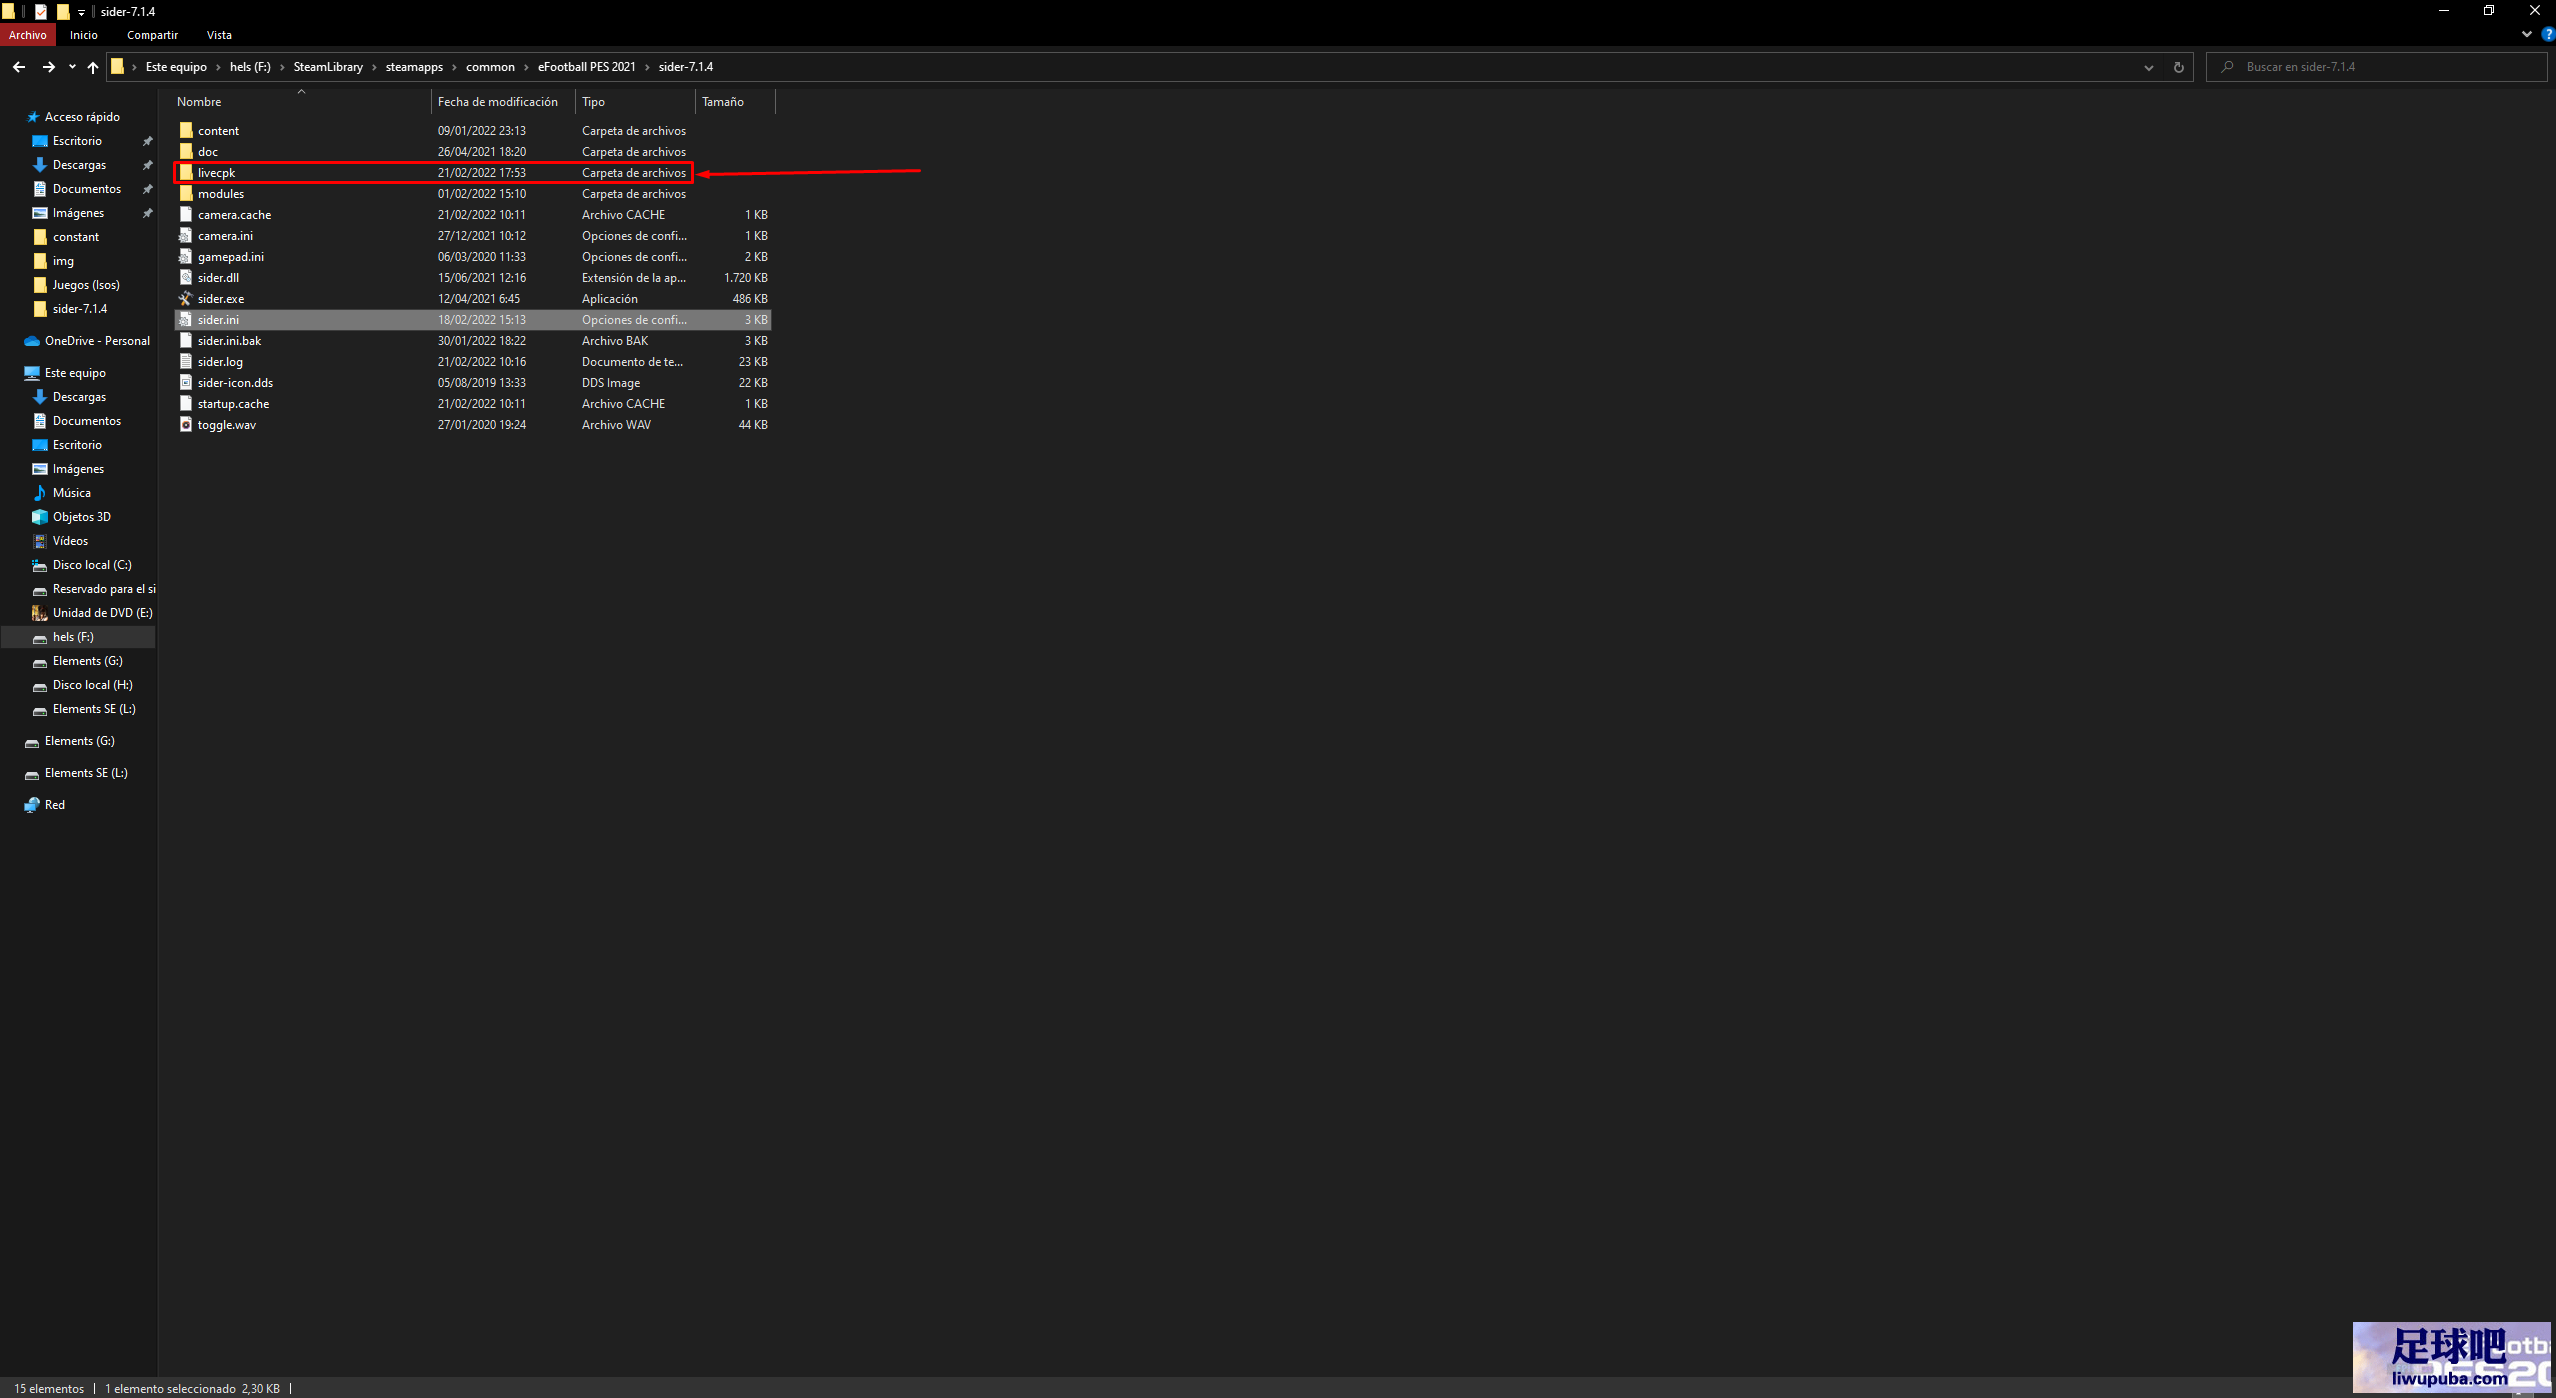This screenshot has width=2556, height=1398.
Task: Select the modules folder icon
Action: tap(186, 194)
